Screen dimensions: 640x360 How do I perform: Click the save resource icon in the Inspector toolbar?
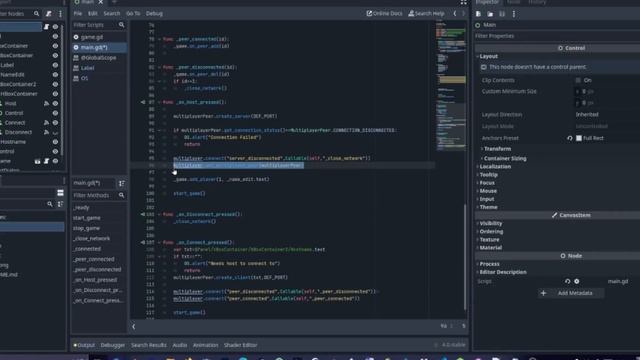[502, 14]
